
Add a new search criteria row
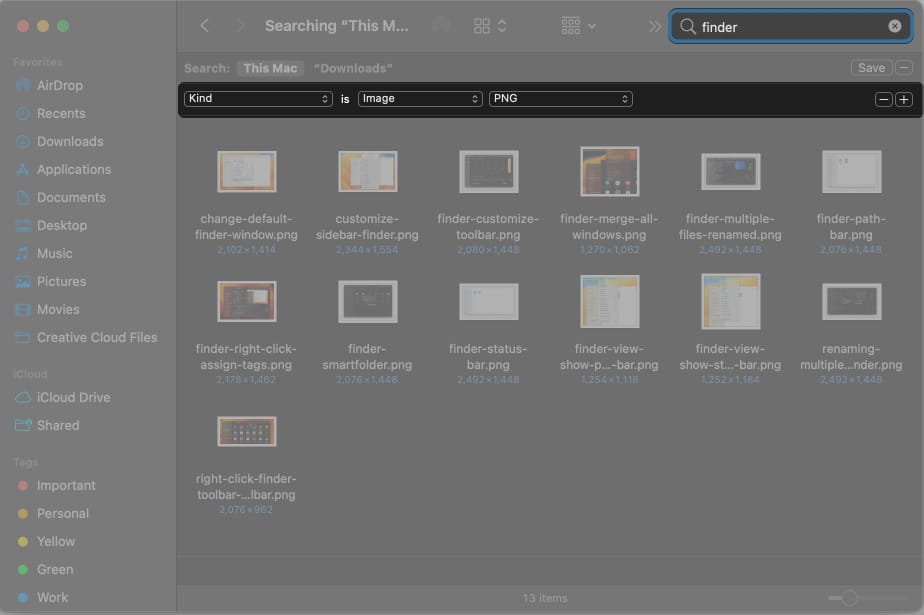coord(903,99)
